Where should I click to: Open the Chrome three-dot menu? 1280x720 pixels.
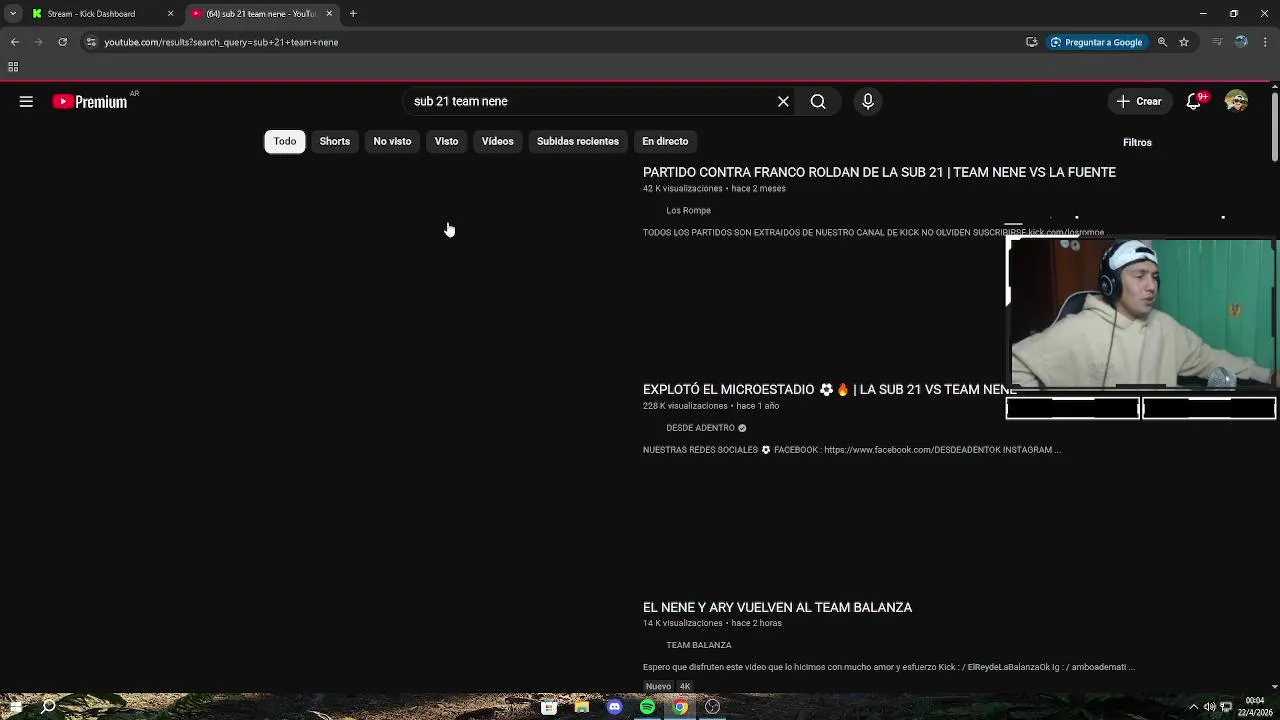tap(1265, 42)
